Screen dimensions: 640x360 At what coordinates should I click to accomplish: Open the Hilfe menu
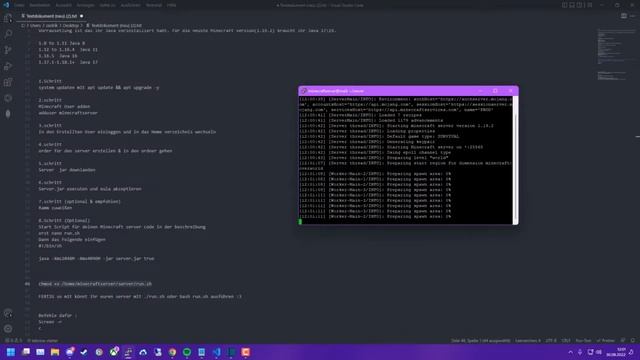click(x=171, y=5)
